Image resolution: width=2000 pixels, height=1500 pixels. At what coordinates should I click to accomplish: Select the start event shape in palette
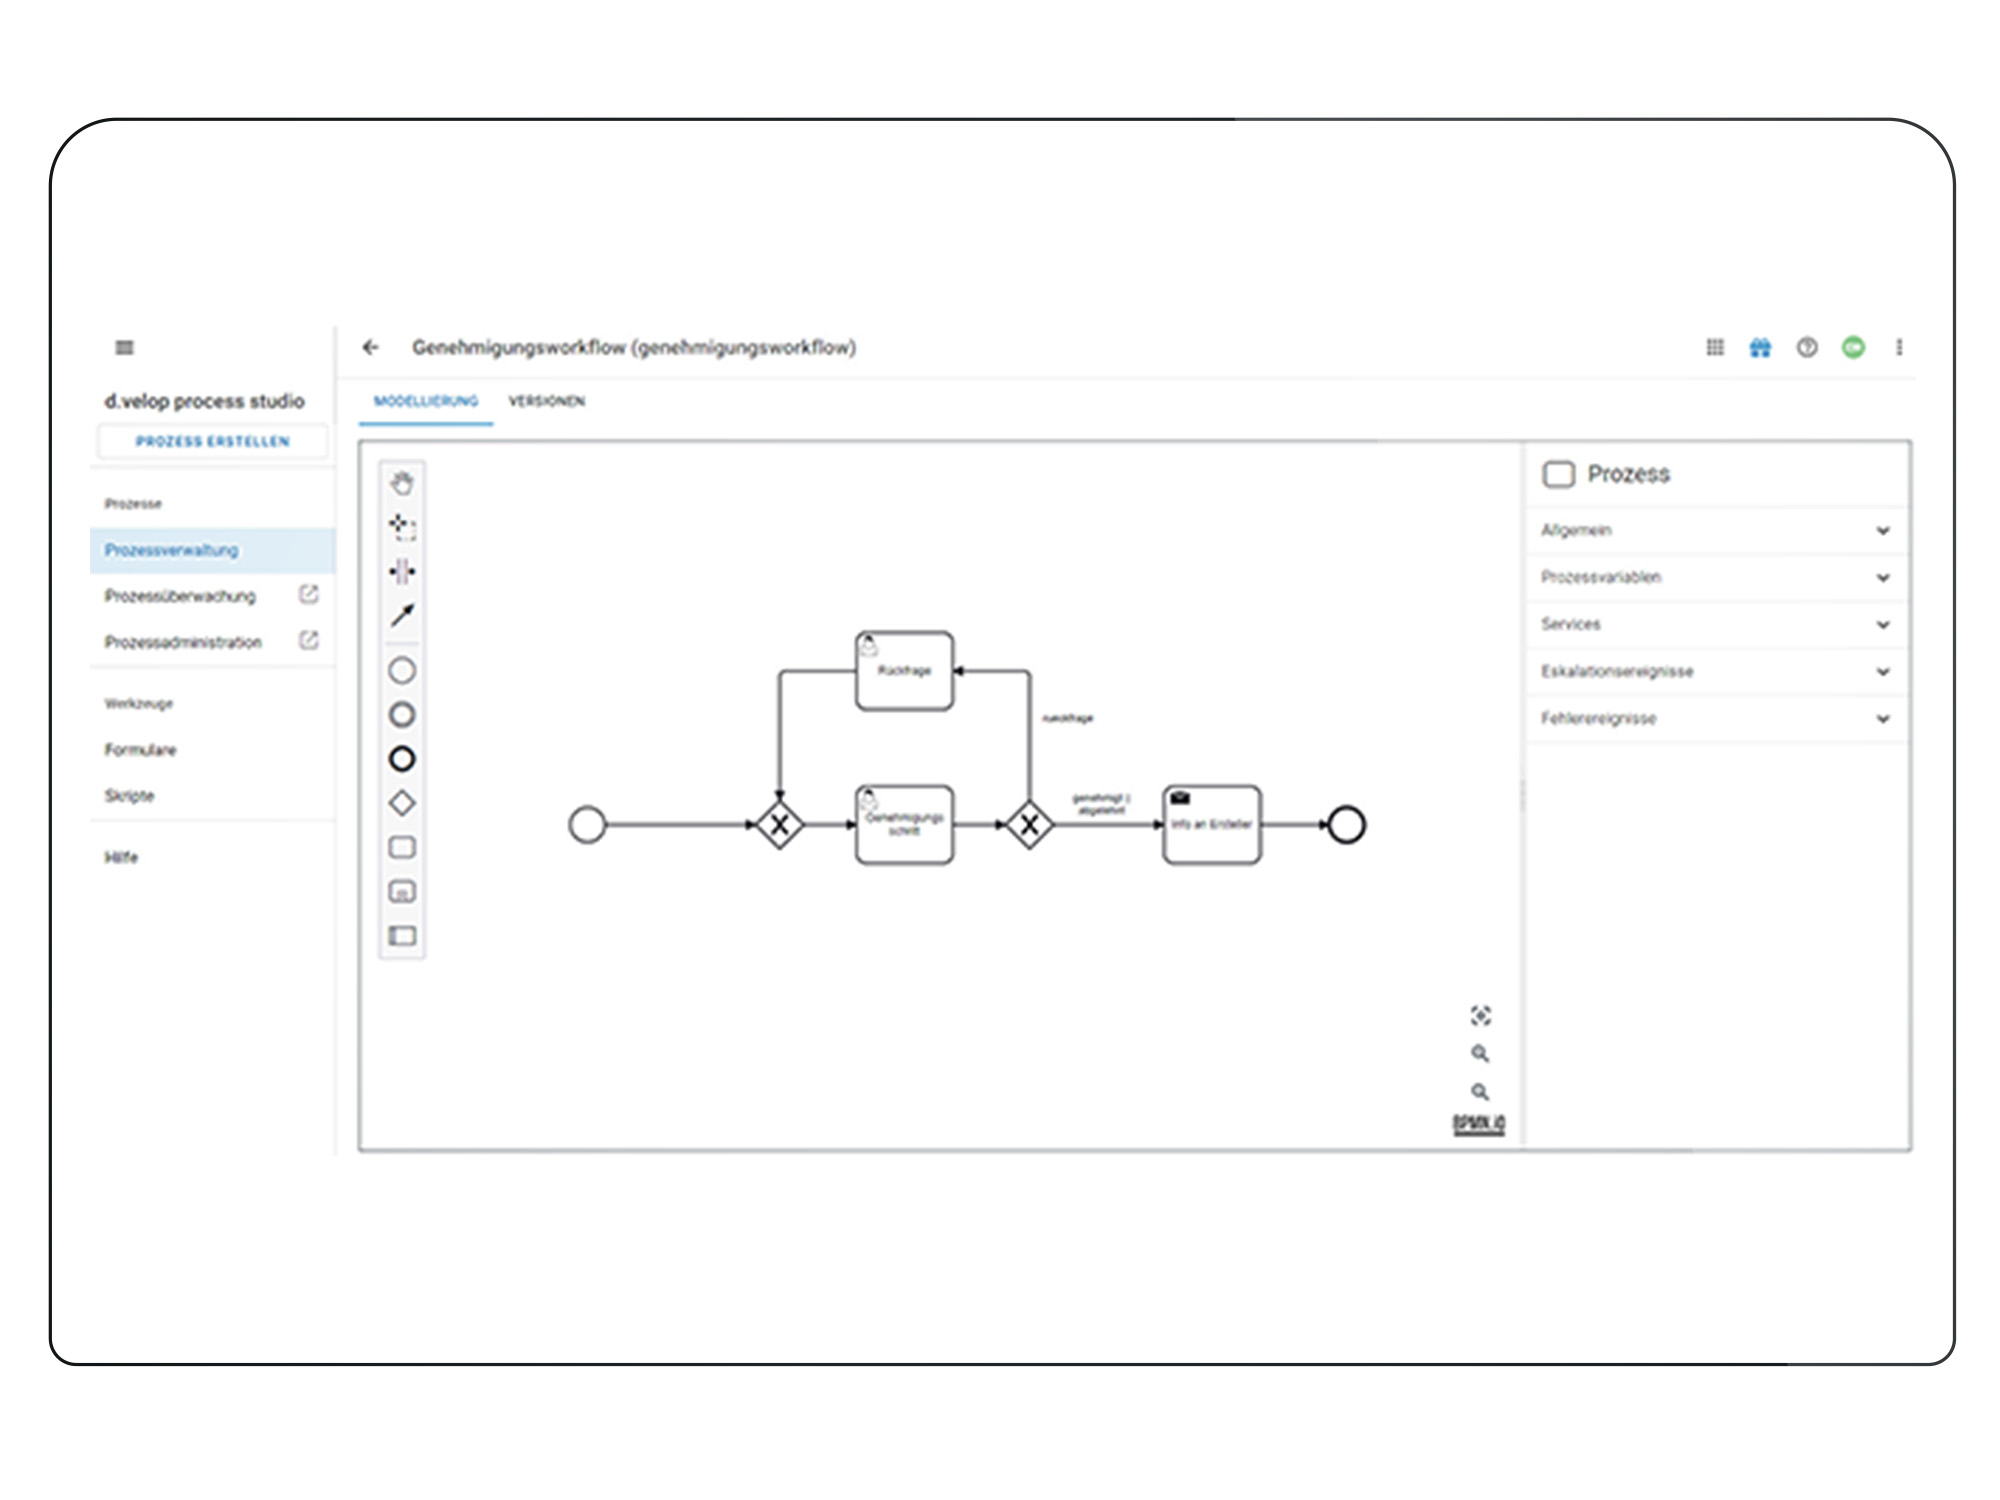coord(402,671)
